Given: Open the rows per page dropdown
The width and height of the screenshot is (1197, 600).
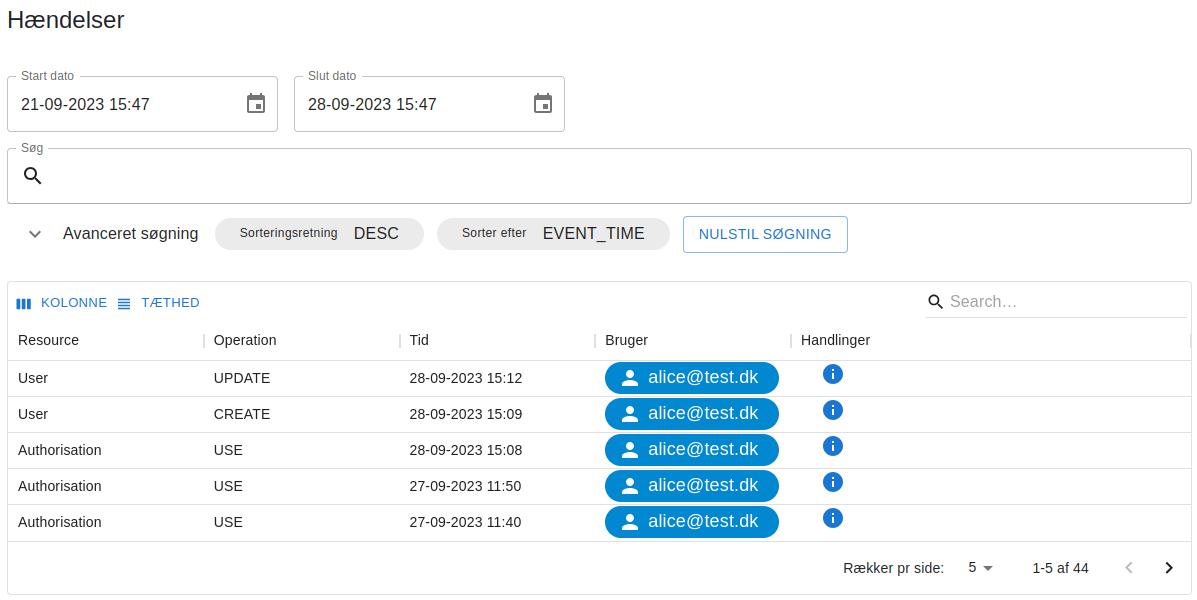Looking at the screenshot, I should click(x=980, y=568).
